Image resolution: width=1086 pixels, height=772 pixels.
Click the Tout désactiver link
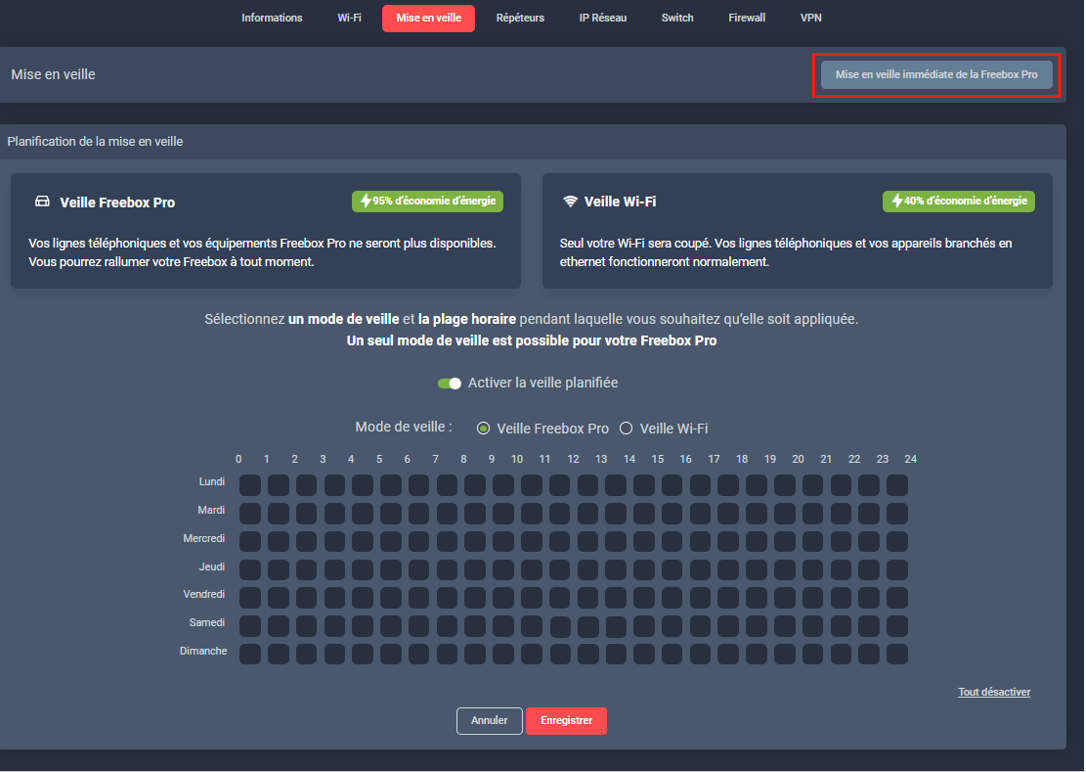(993, 692)
